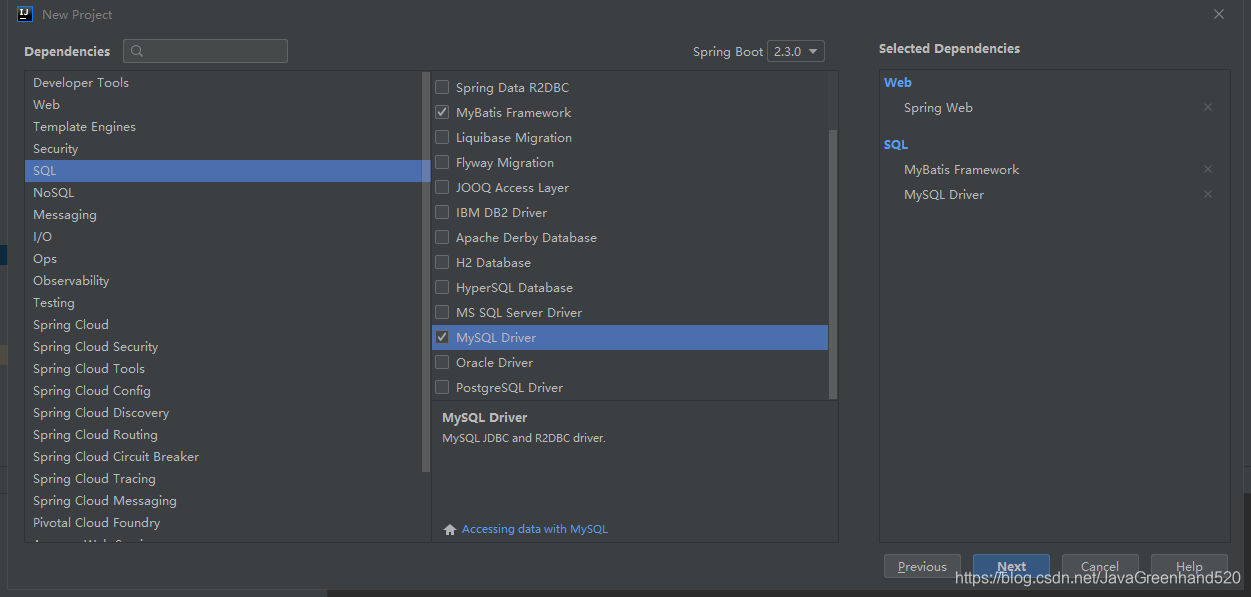The height and width of the screenshot is (597, 1251).
Task: Open the Spring Cloud Discovery category
Action: pyautogui.click(x=227, y=412)
